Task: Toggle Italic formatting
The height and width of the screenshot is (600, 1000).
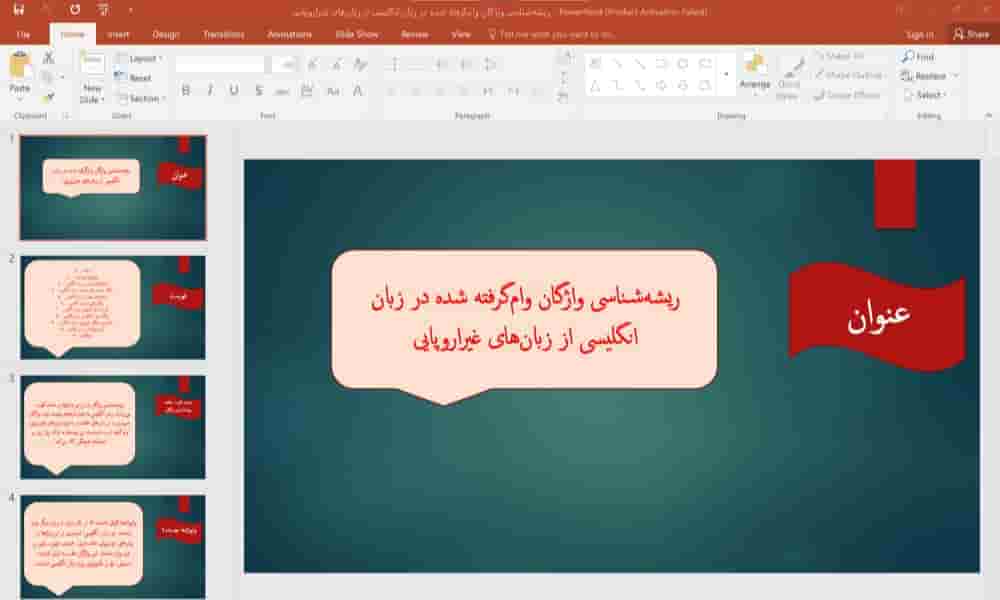Action: click(210, 91)
